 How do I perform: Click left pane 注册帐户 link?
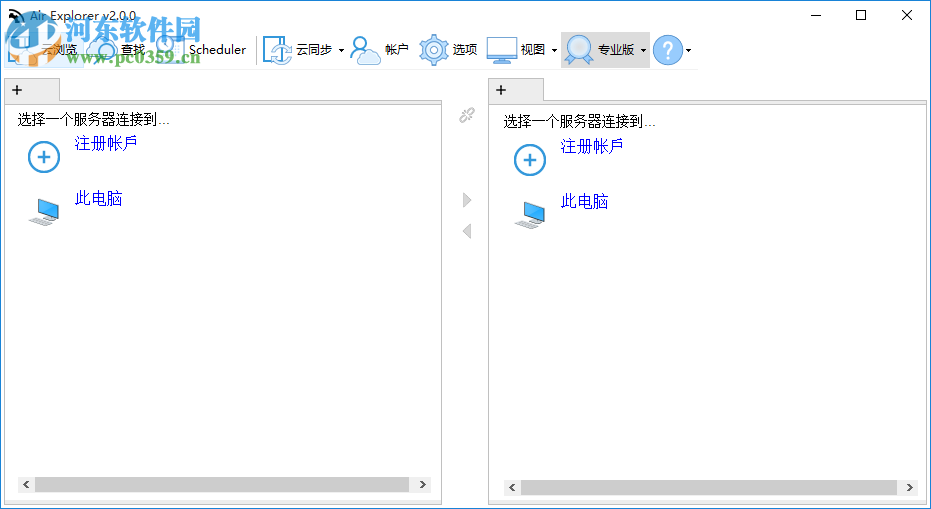pos(106,143)
